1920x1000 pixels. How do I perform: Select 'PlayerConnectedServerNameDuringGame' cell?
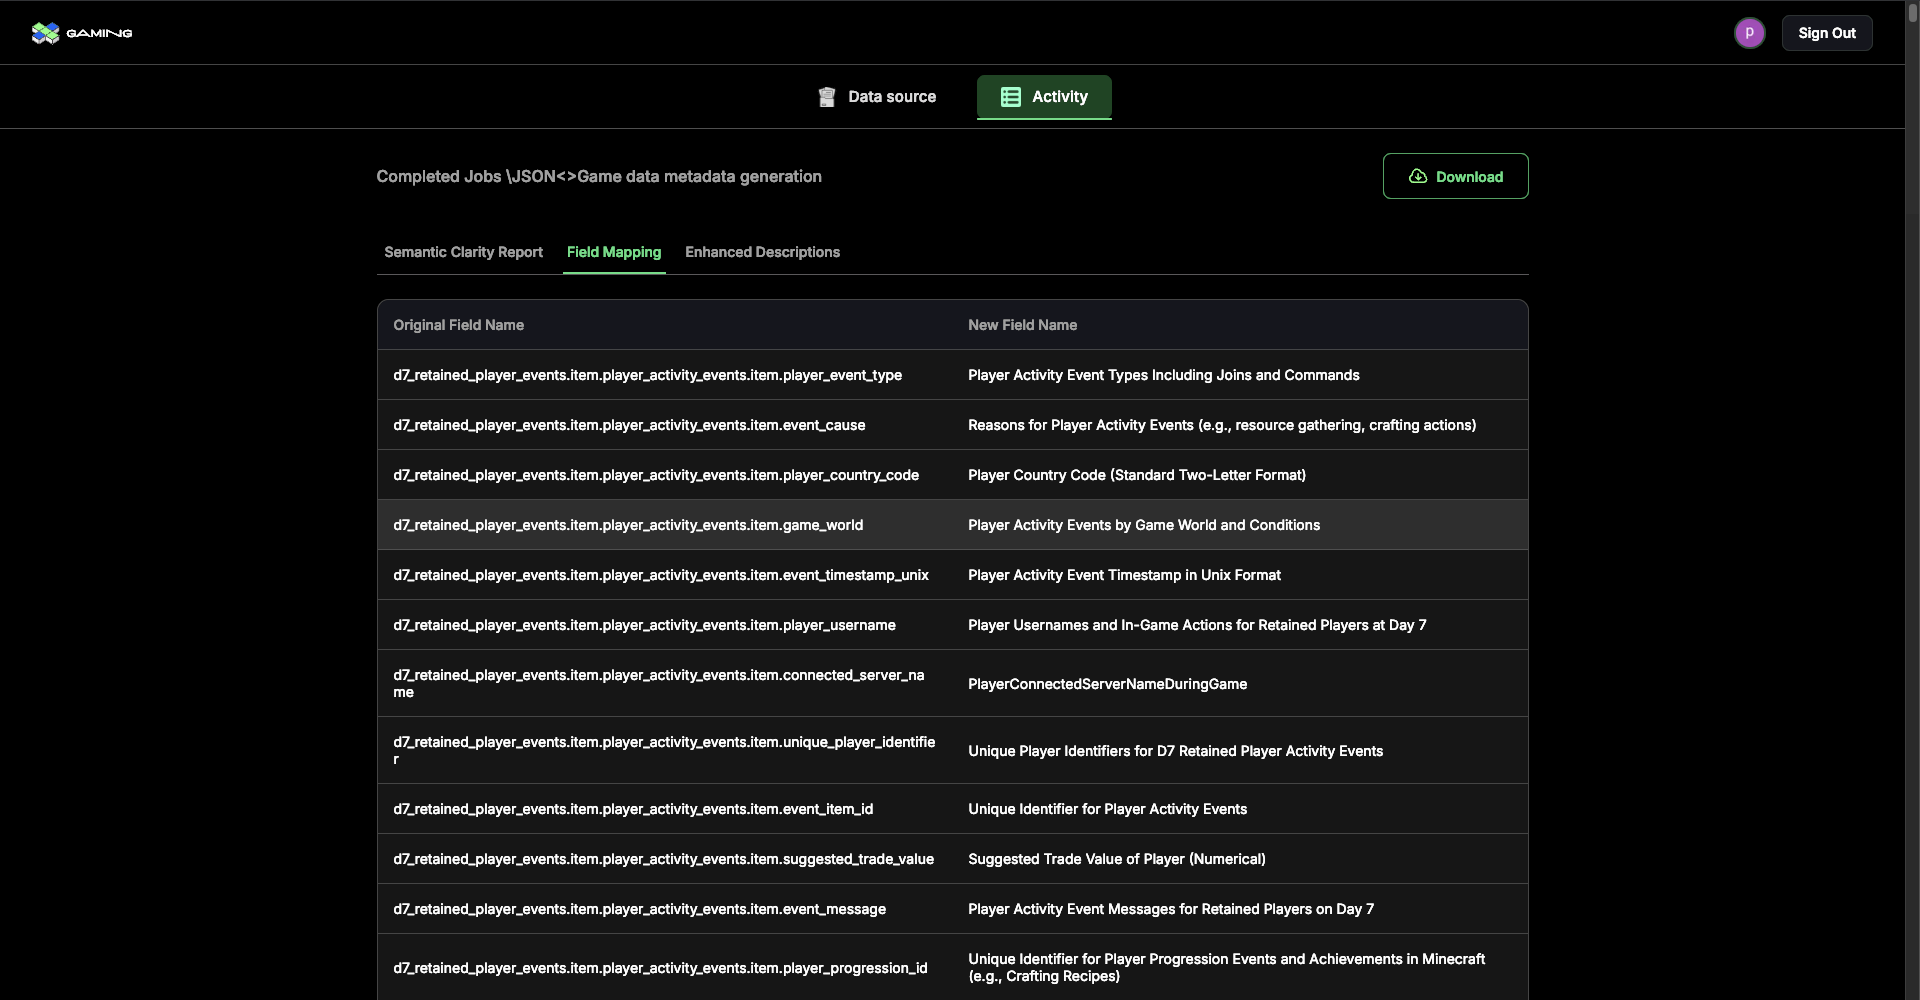tap(1240, 683)
